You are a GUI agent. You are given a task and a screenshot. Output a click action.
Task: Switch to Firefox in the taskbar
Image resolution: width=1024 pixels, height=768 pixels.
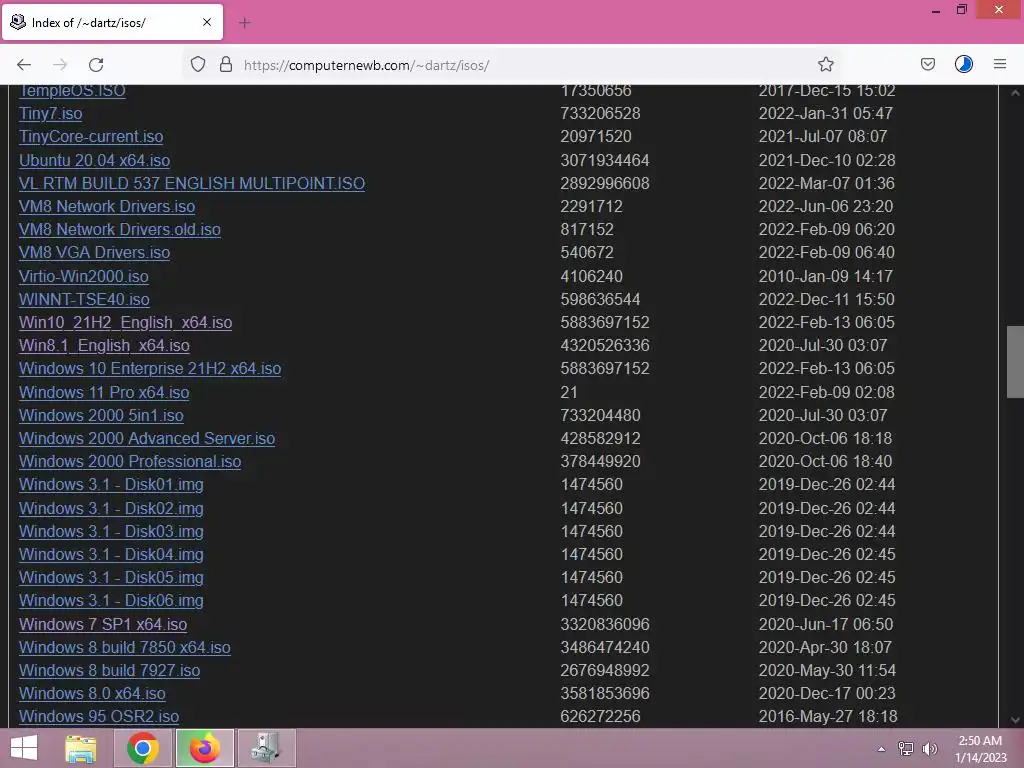tap(204, 748)
